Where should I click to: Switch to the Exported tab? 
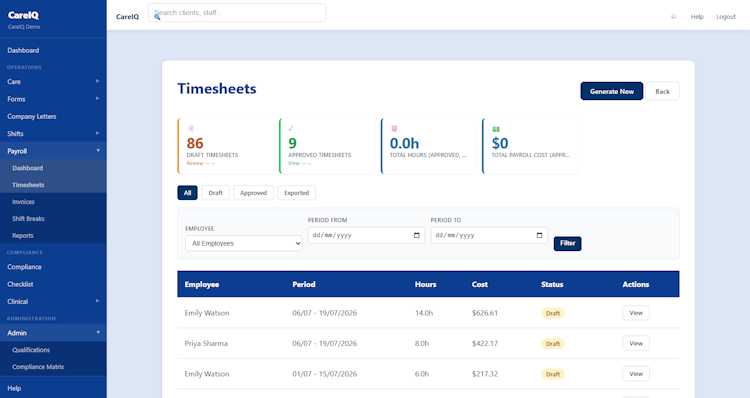[297, 193]
